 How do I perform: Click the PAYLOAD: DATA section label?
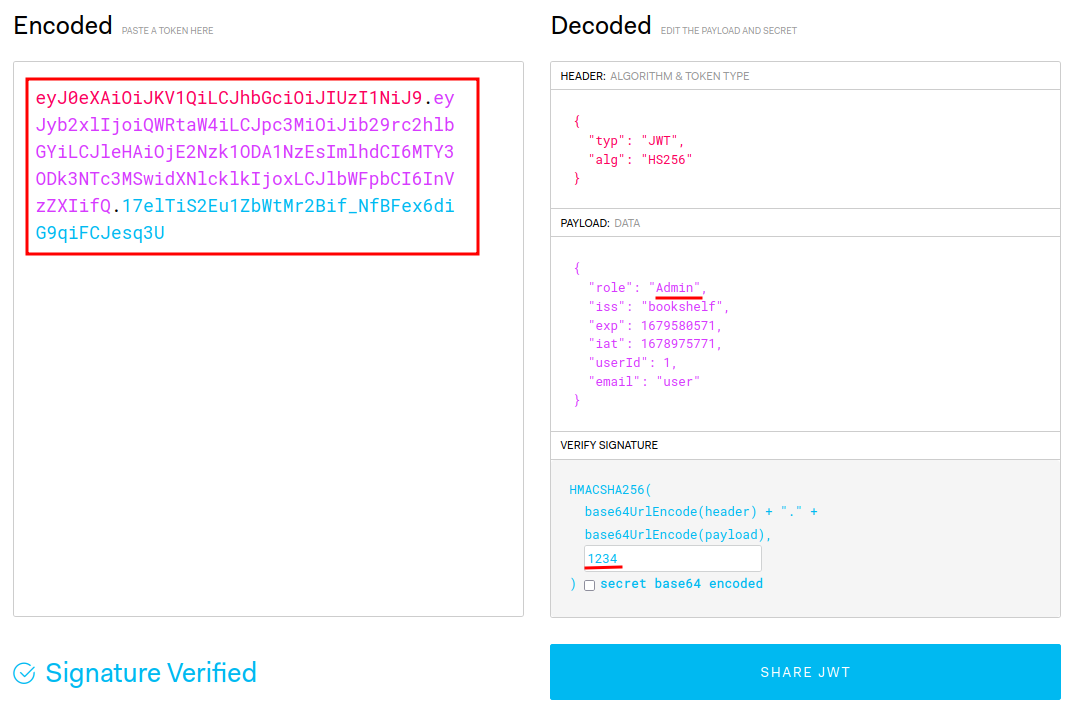[600, 223]
